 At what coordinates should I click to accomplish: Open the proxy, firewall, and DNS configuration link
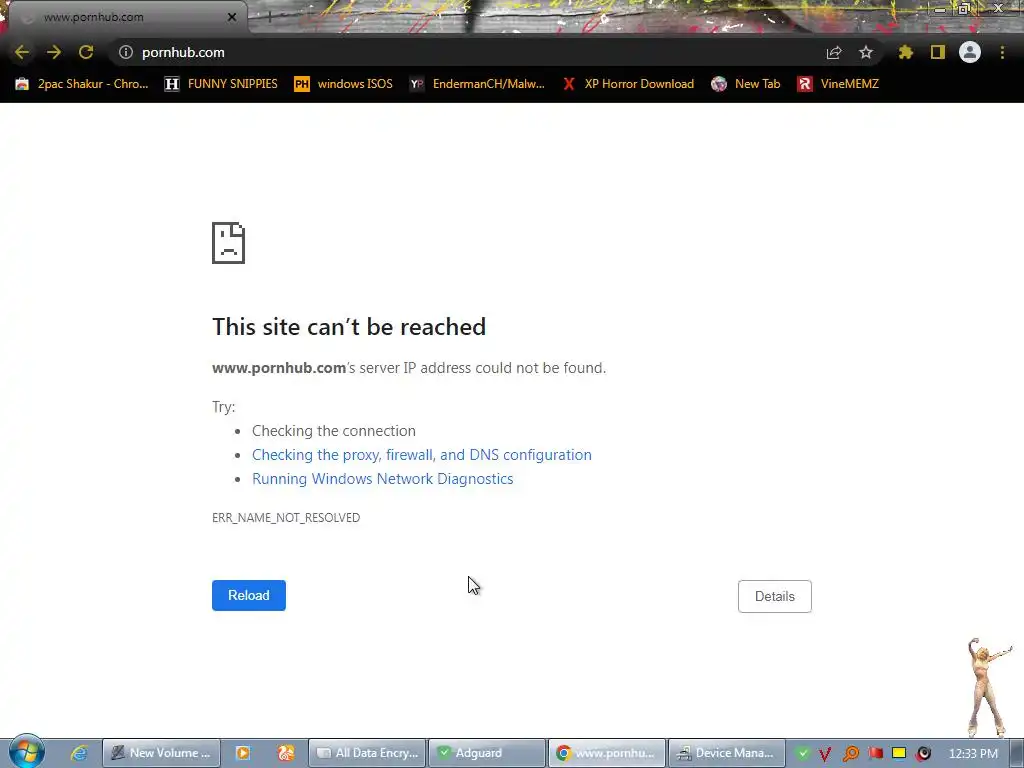point(422,455)
